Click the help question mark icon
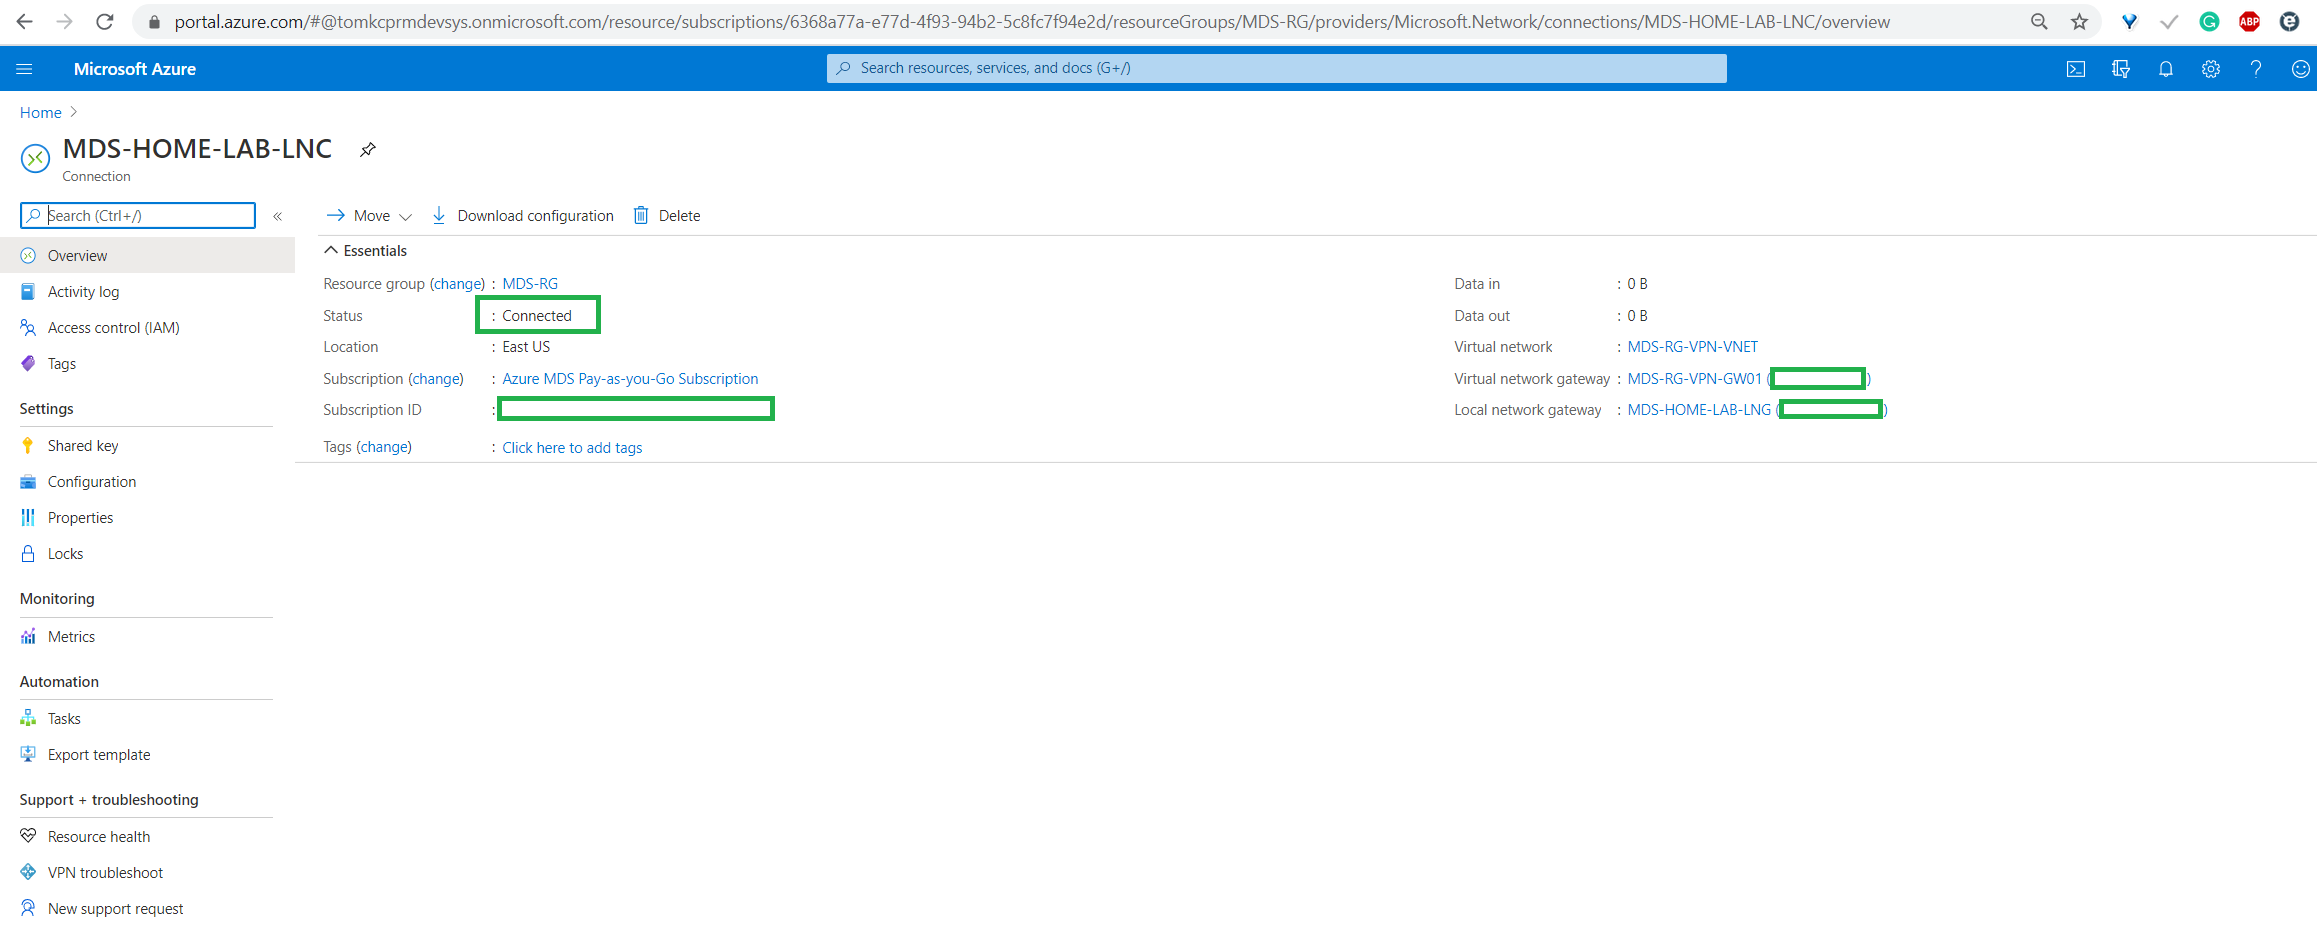The width and height of the screenshot is (2317, 931). click(2255, 69)
